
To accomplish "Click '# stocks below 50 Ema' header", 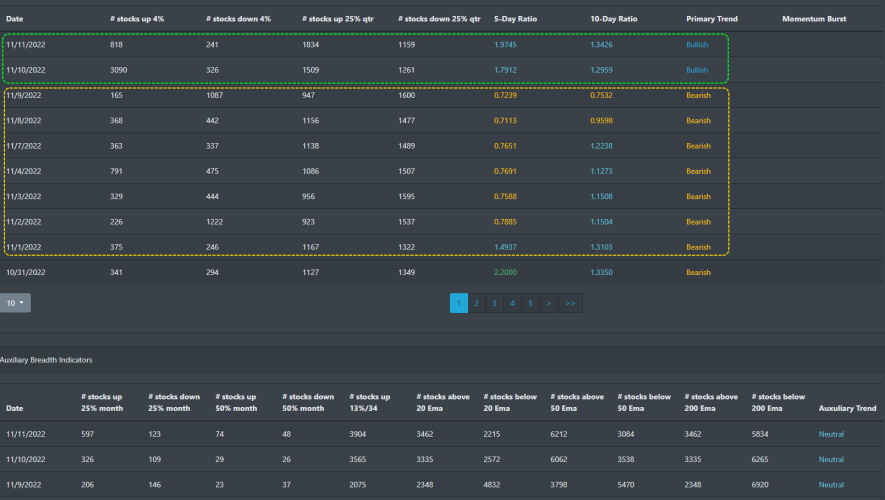I will (x=644, y=402).
